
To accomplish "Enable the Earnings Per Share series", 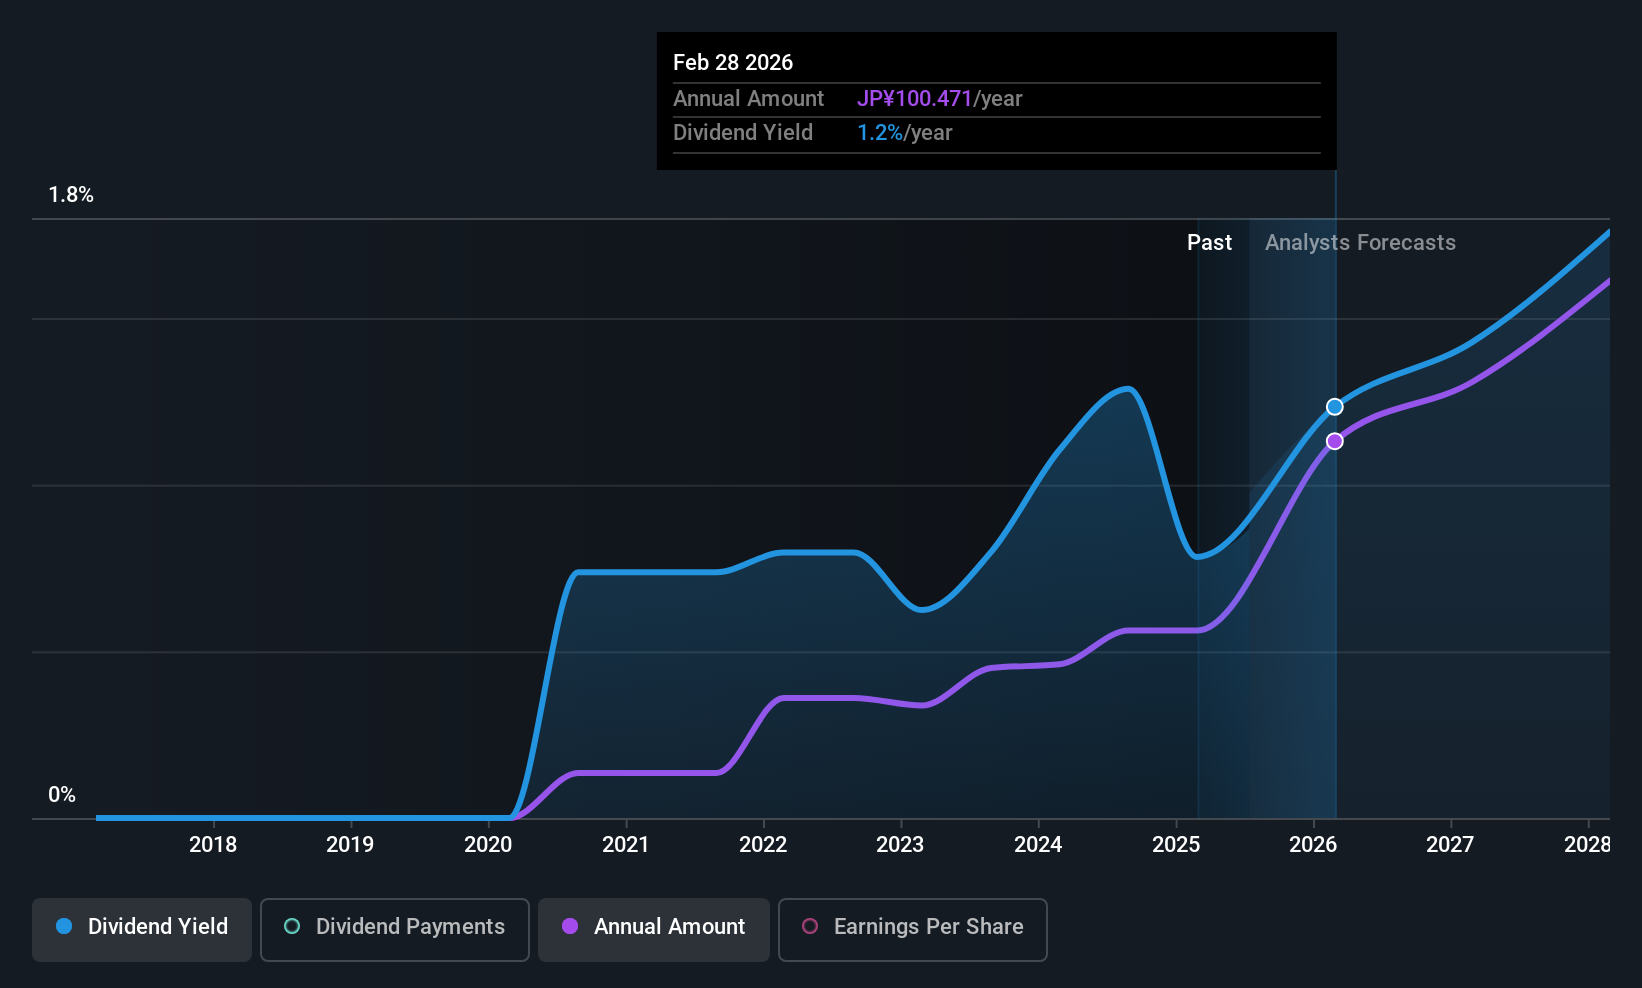I will click(913, 929).
